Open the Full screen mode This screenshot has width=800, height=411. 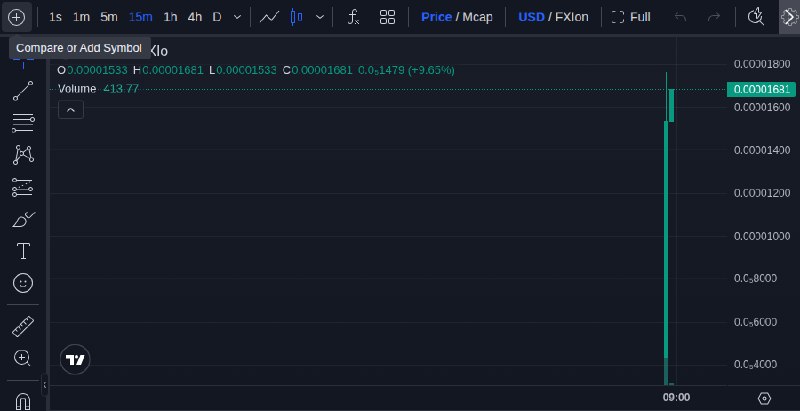631,17
